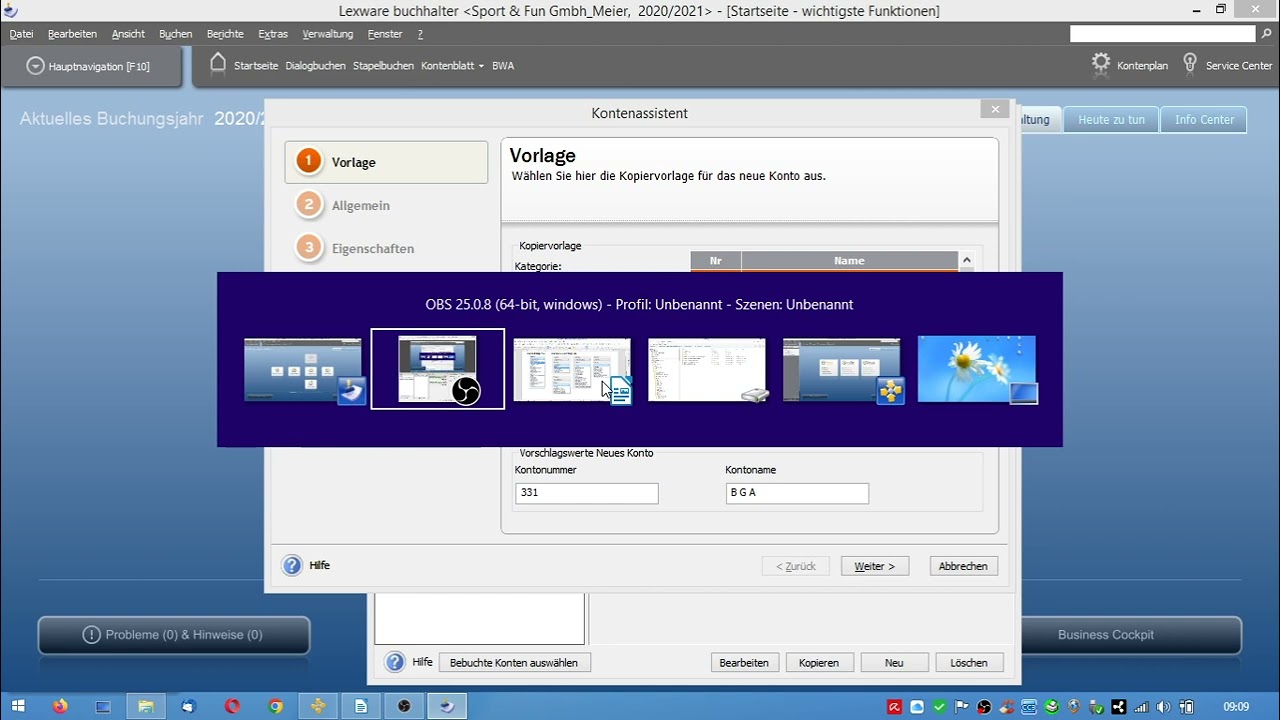1280x720 pixels.
Task: Open the Fenster menu
Action: (x=385, y=34)
